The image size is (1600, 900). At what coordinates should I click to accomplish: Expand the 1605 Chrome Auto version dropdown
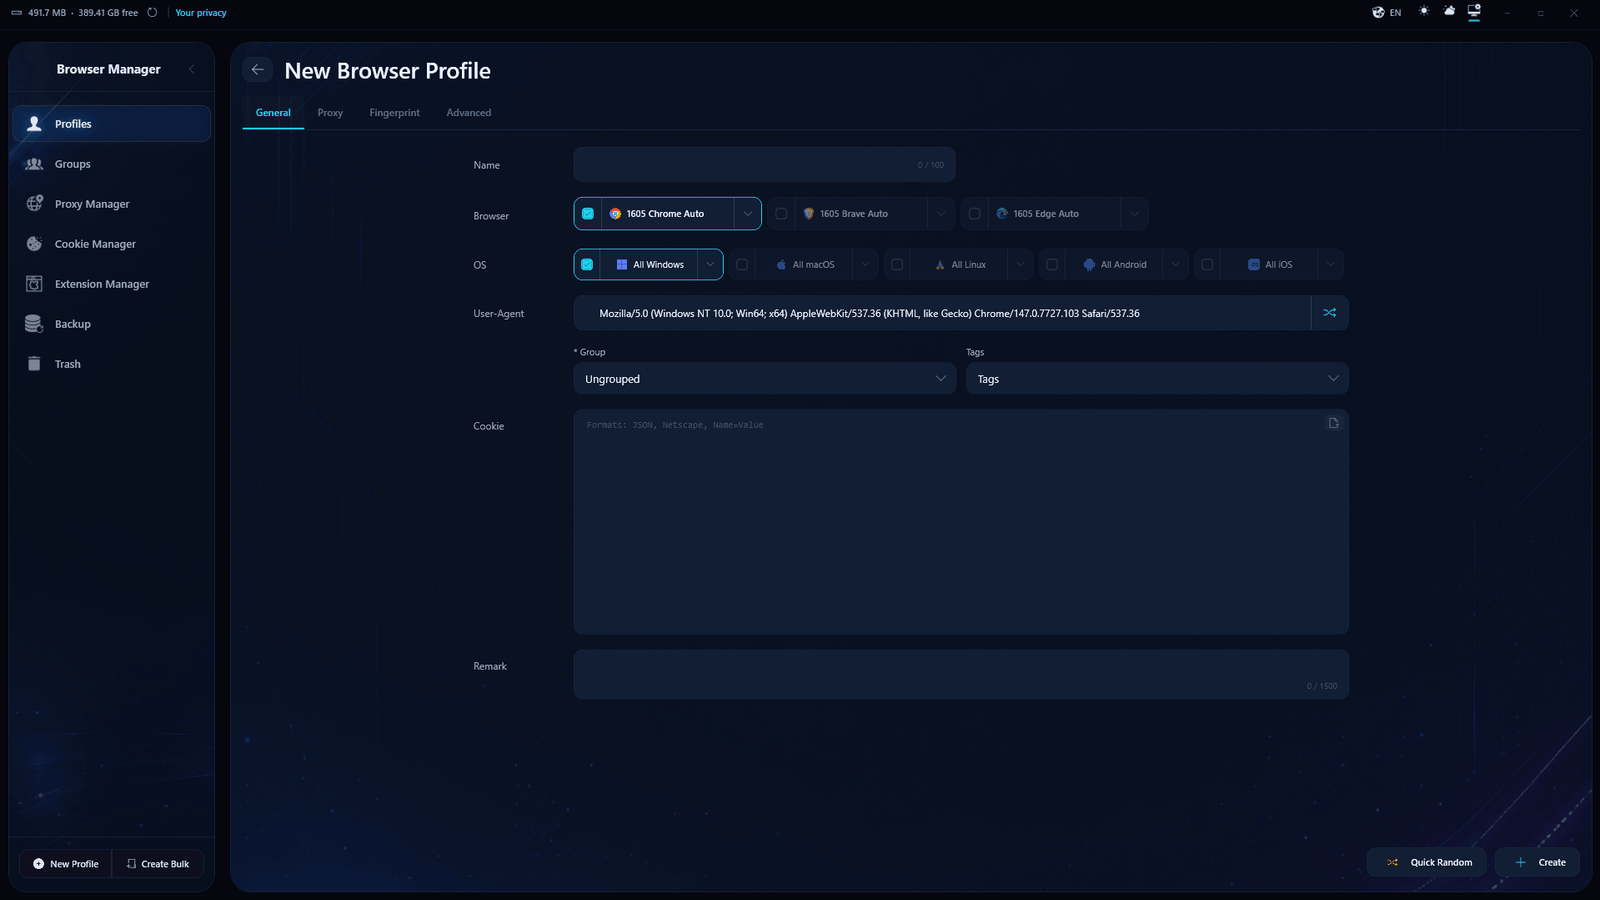pyautogui.click(x=747, y=214)
